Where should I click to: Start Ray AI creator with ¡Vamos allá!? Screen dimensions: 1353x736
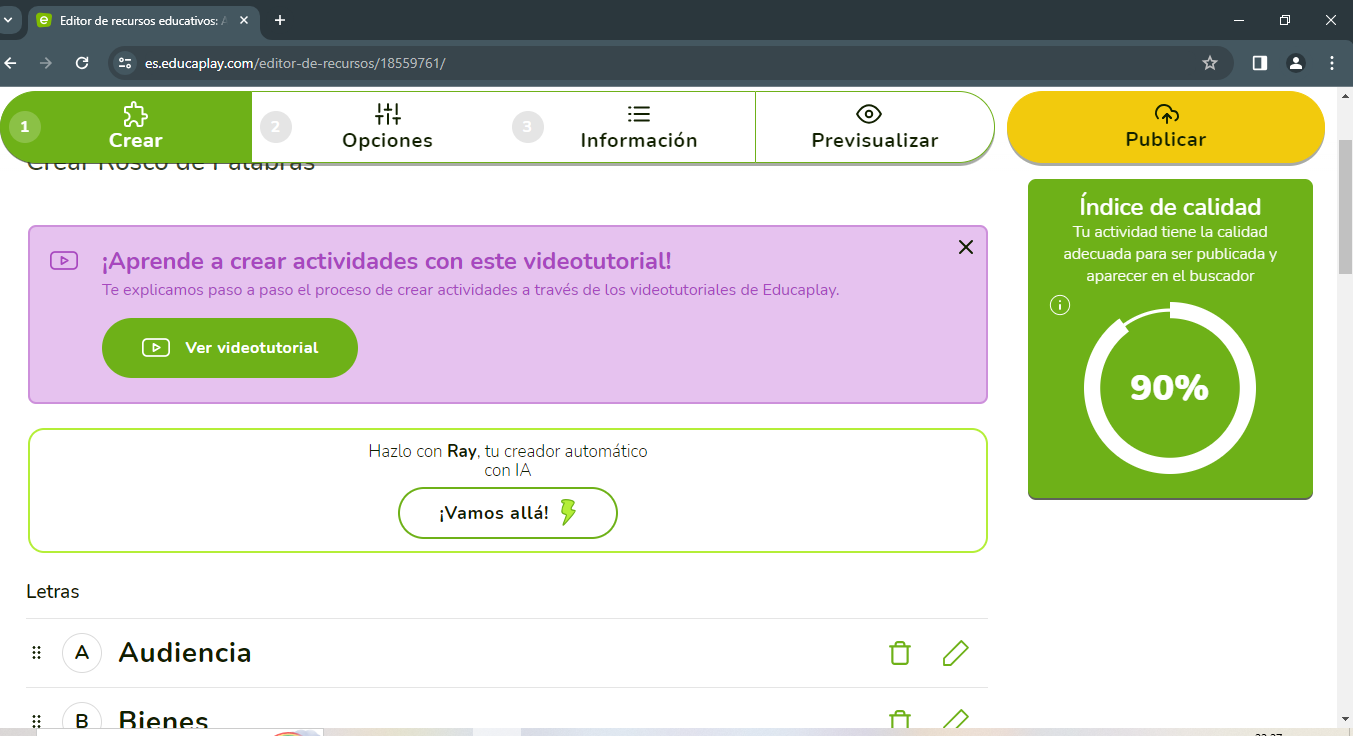(508, 513)
